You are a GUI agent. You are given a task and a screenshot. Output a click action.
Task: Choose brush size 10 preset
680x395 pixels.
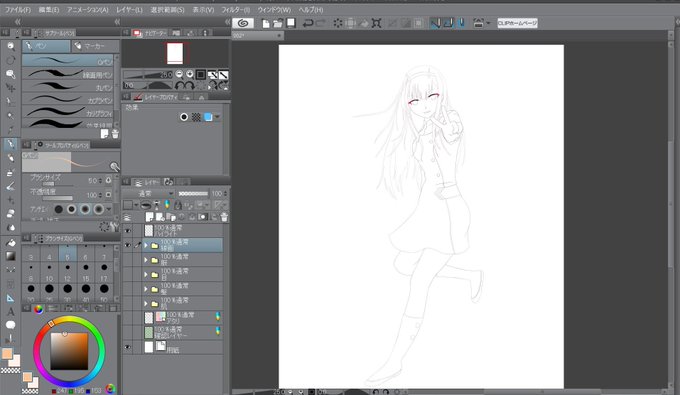point(49,271)
